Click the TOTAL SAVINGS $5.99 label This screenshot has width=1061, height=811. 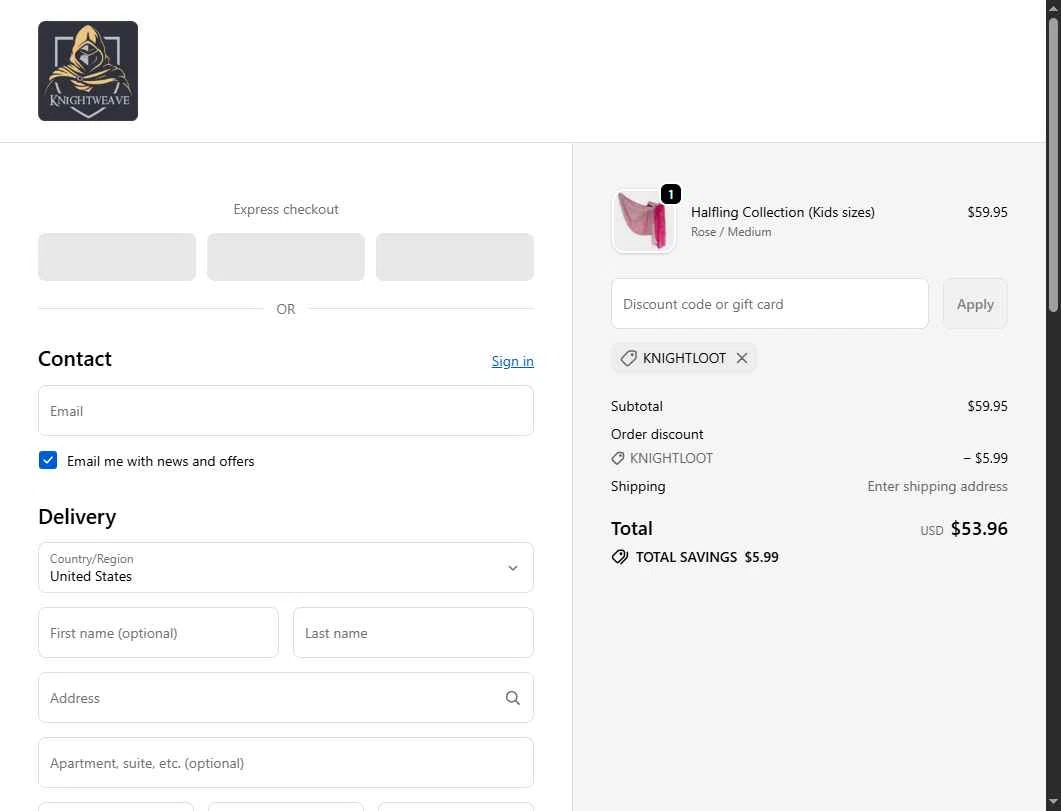tap(707, 557)
